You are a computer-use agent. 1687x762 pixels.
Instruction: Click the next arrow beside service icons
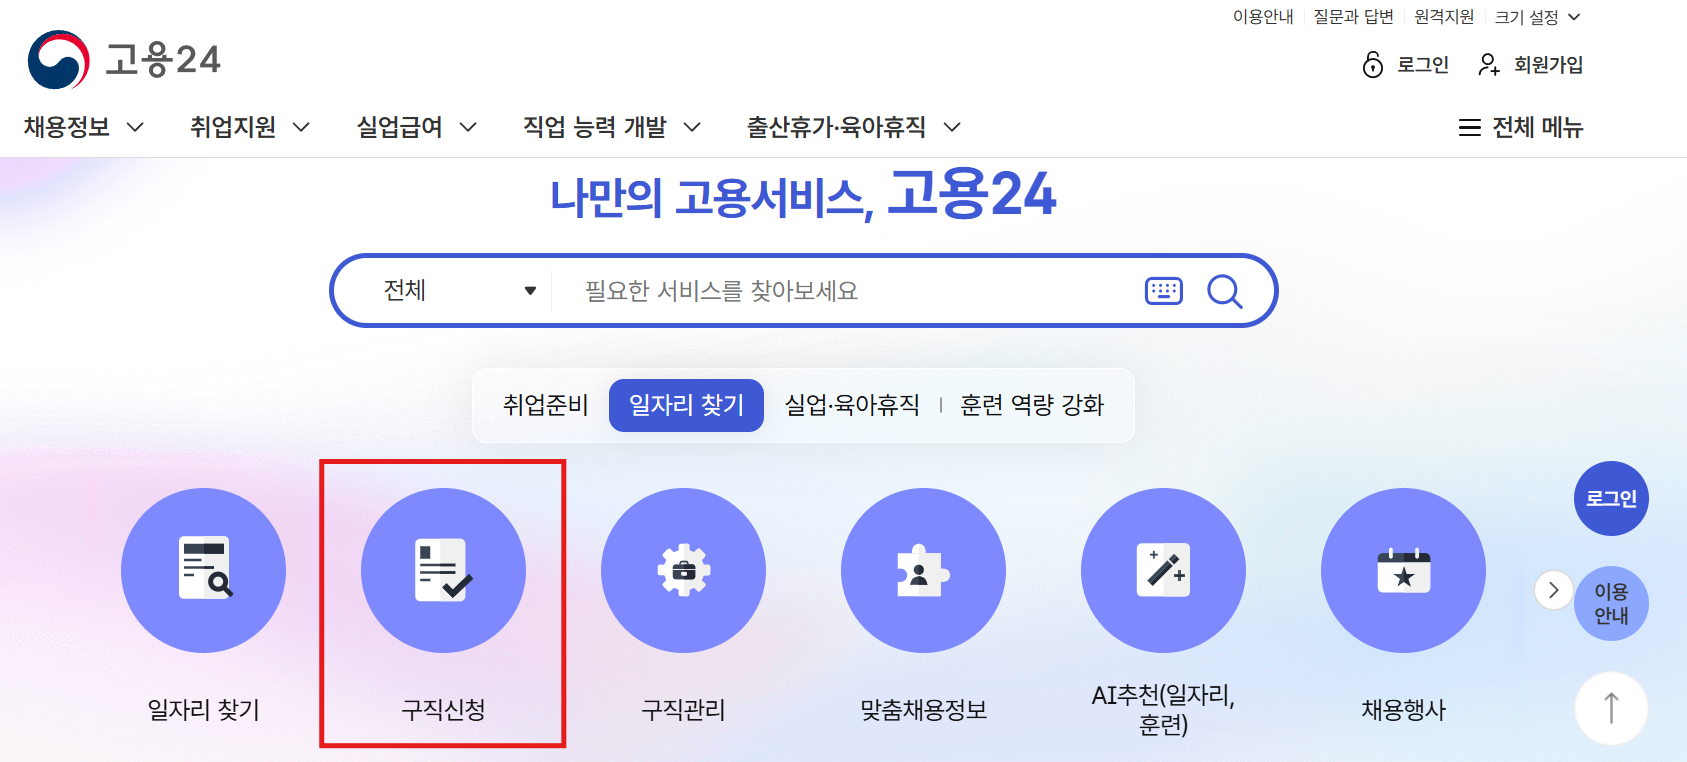coord(1553,590)
